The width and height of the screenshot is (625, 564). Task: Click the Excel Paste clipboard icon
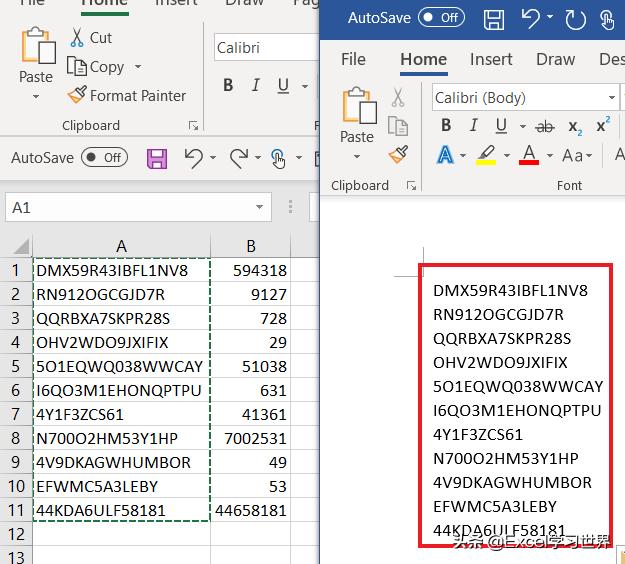38,45
